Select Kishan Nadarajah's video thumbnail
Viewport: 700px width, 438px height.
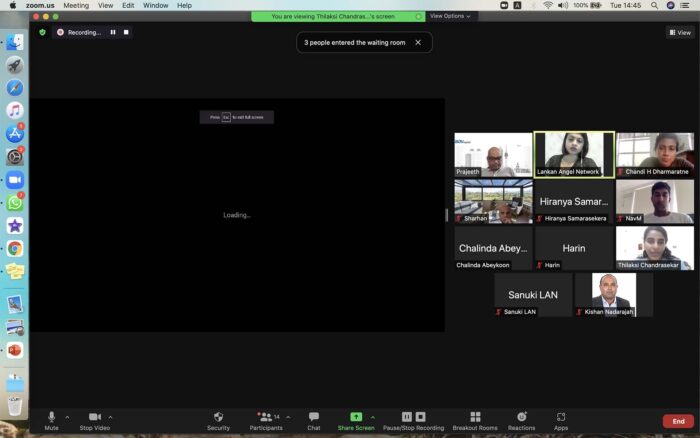[x=613, y=294]
